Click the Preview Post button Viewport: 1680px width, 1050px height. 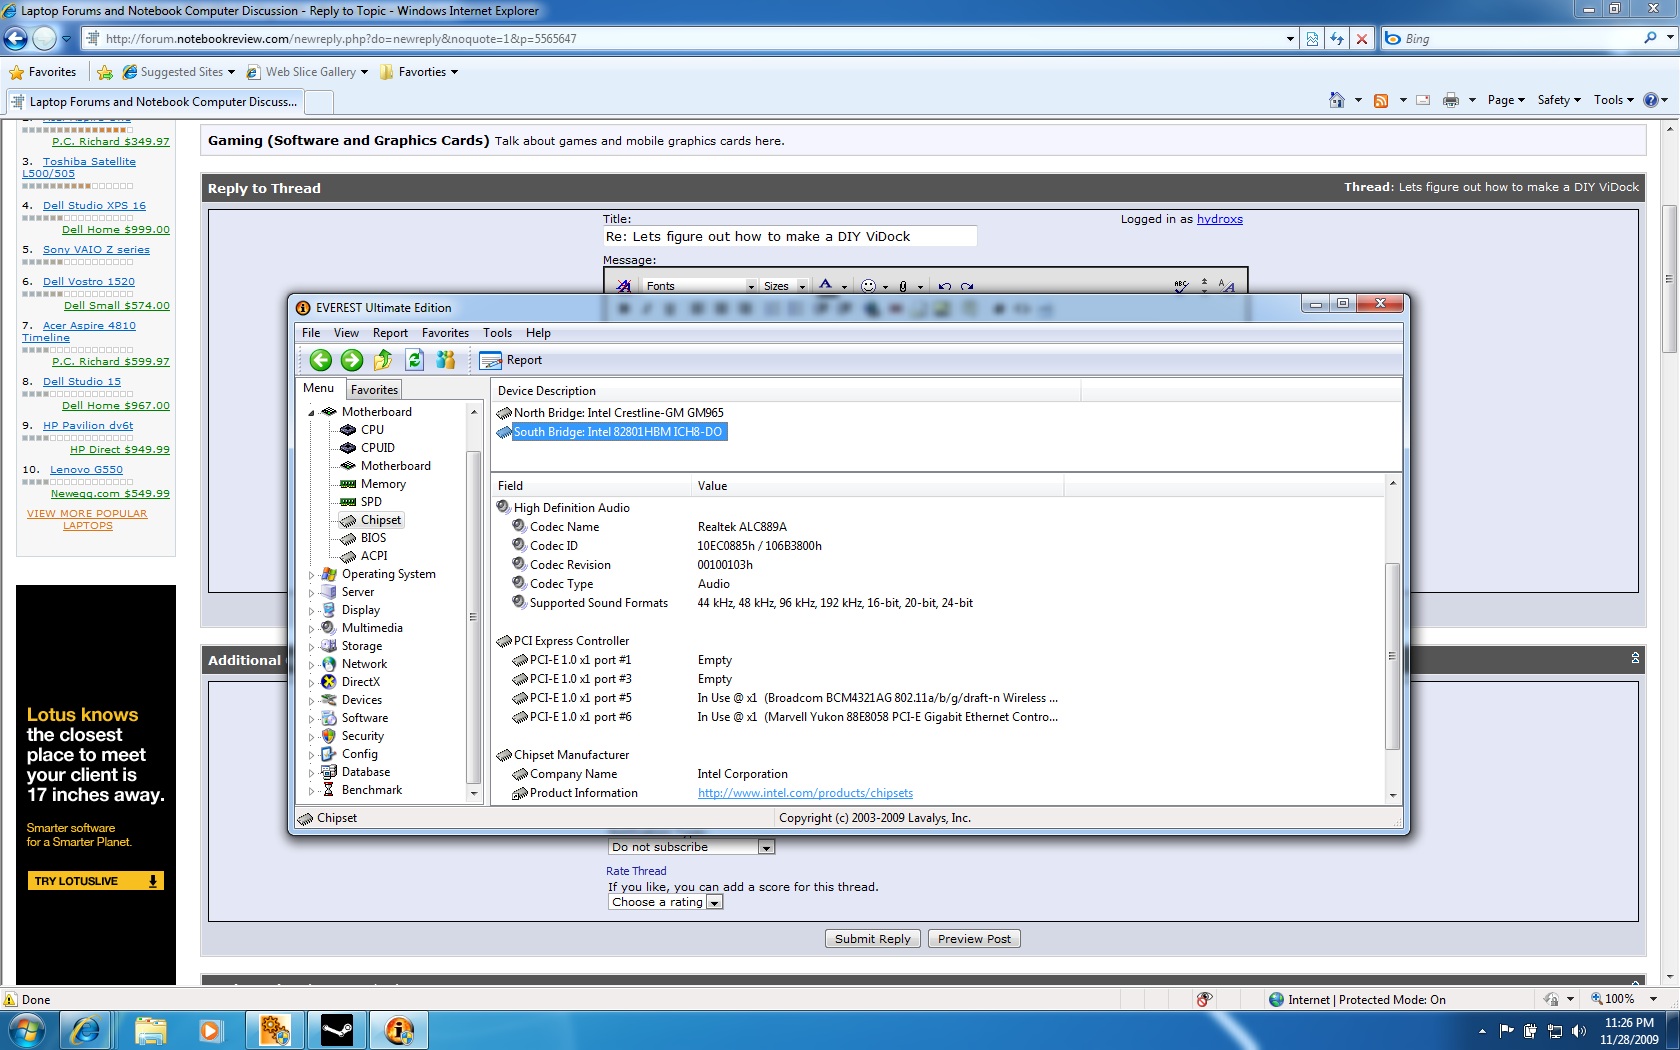(x=974, y=939)
